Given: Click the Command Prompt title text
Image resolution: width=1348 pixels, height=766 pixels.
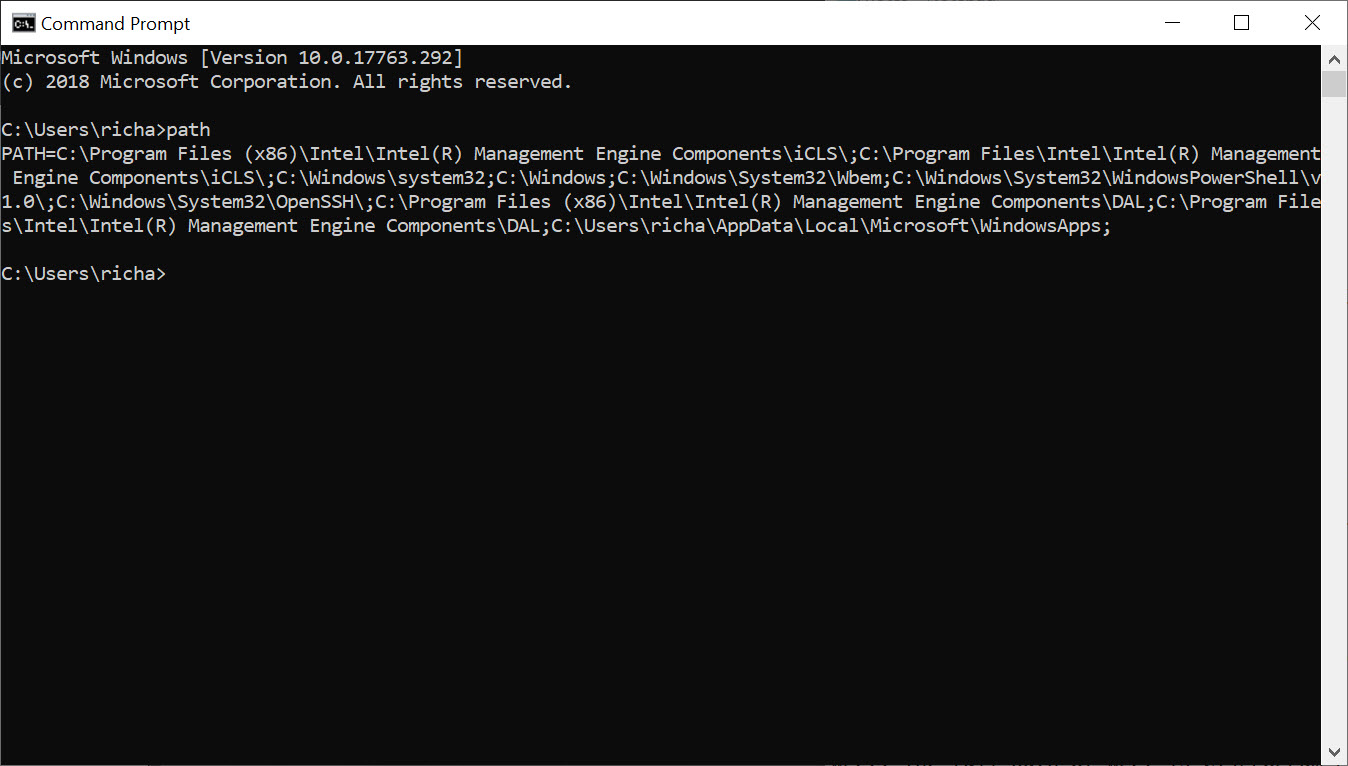Looking at the screenshot, I should 114,22.
